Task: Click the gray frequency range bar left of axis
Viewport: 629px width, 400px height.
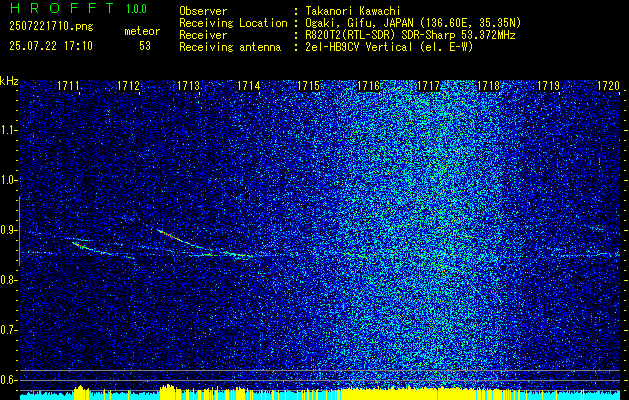Action: pyautogui.click(x=20, y=231)
